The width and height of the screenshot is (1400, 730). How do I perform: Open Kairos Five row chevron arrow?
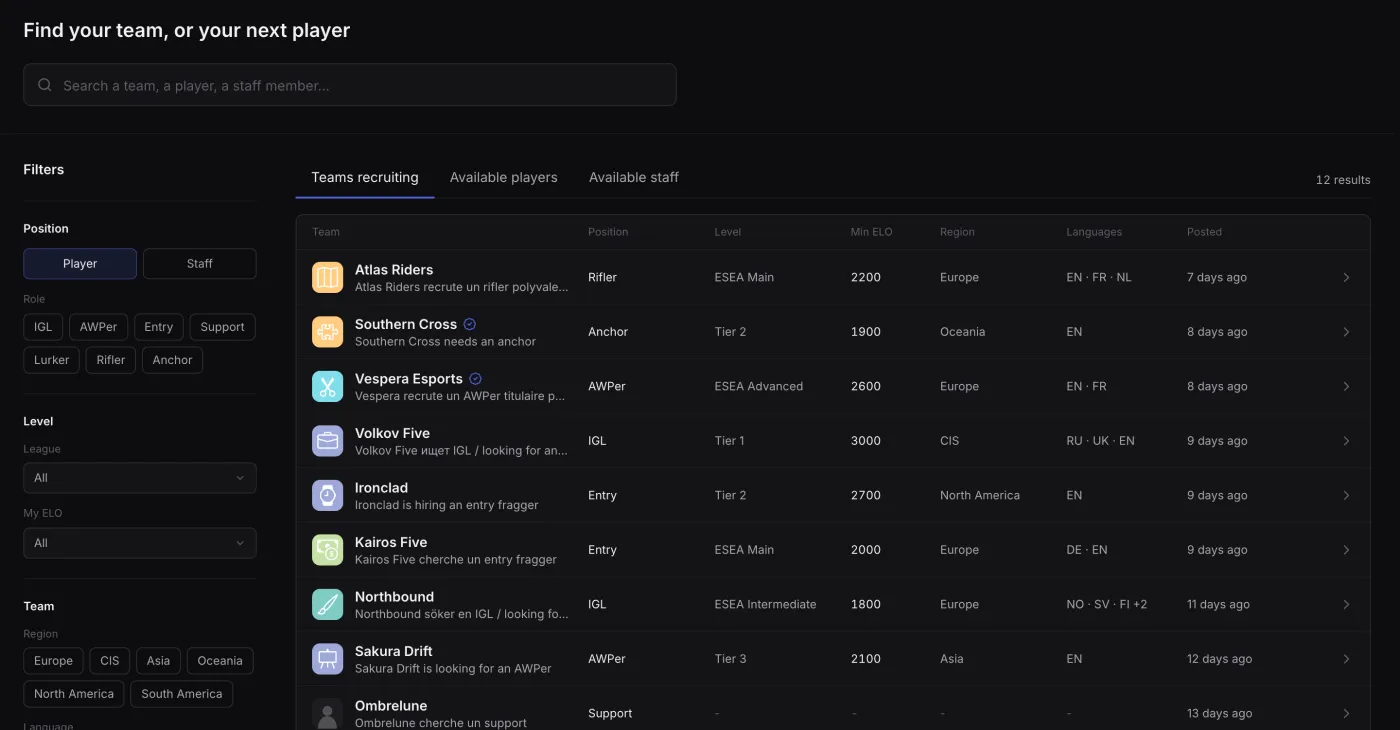click(1346, 550)
